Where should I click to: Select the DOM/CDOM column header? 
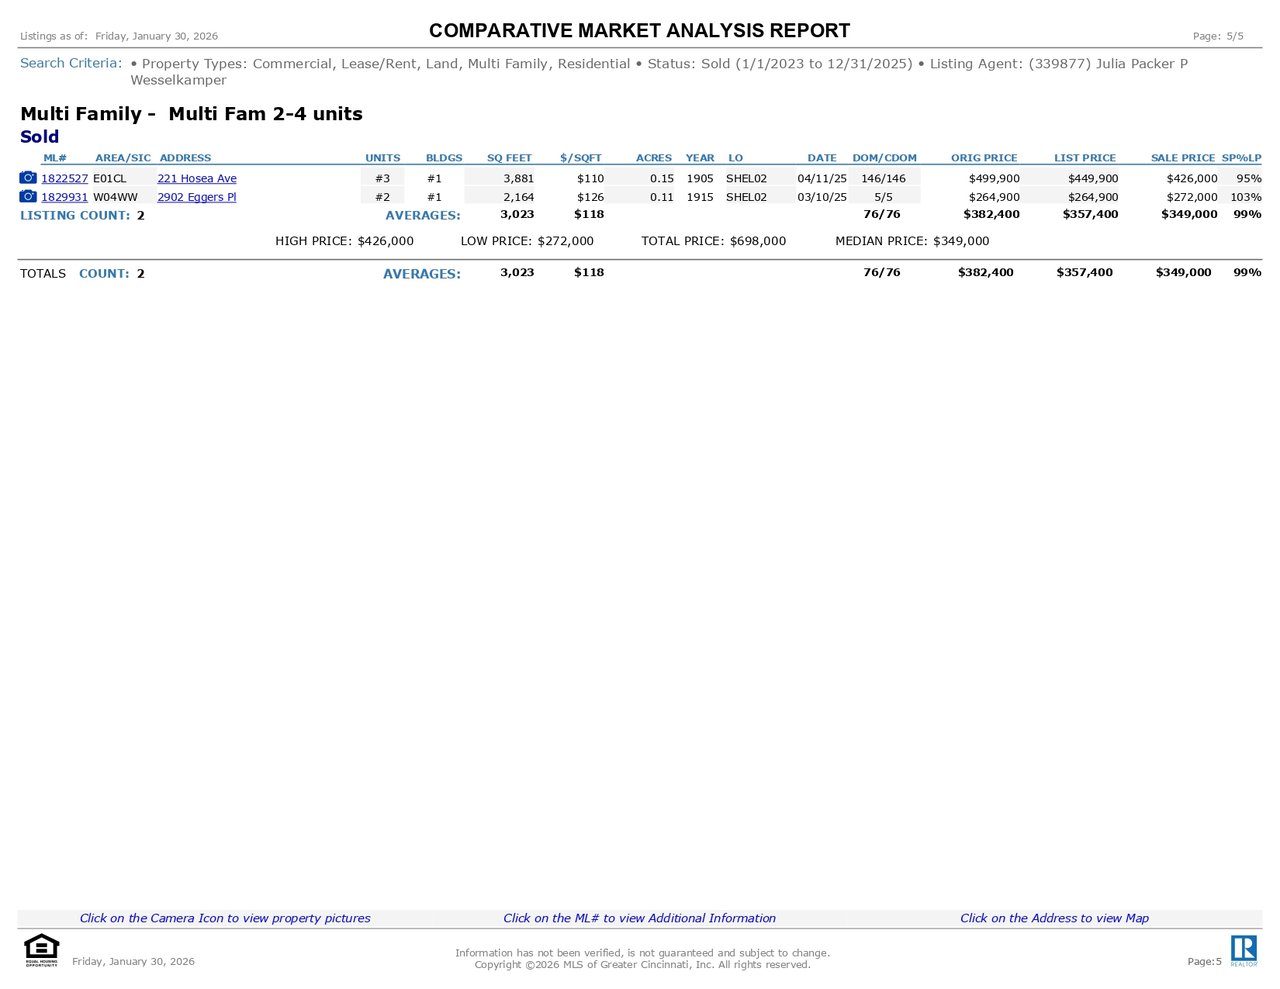(884, 158)
